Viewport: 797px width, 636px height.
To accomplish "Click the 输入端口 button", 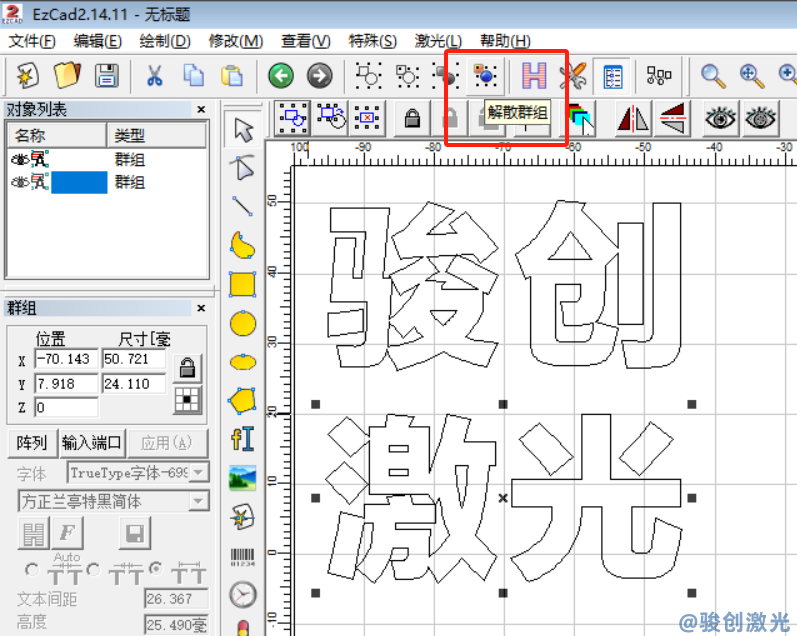I will (x=91, y=442).
